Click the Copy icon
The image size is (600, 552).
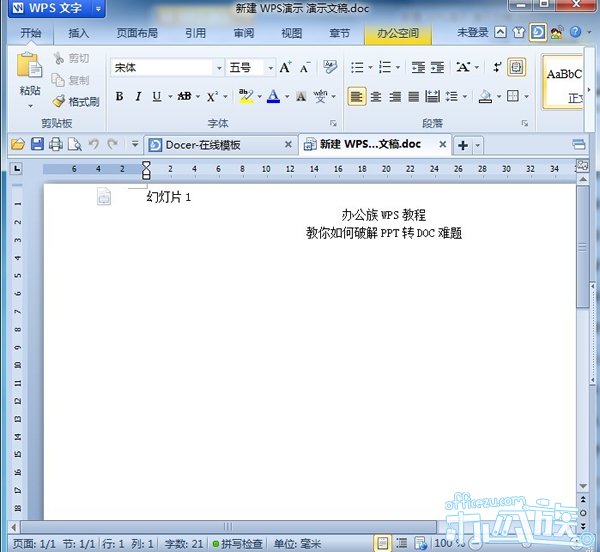pyautogui.click(x=58, y=80)
